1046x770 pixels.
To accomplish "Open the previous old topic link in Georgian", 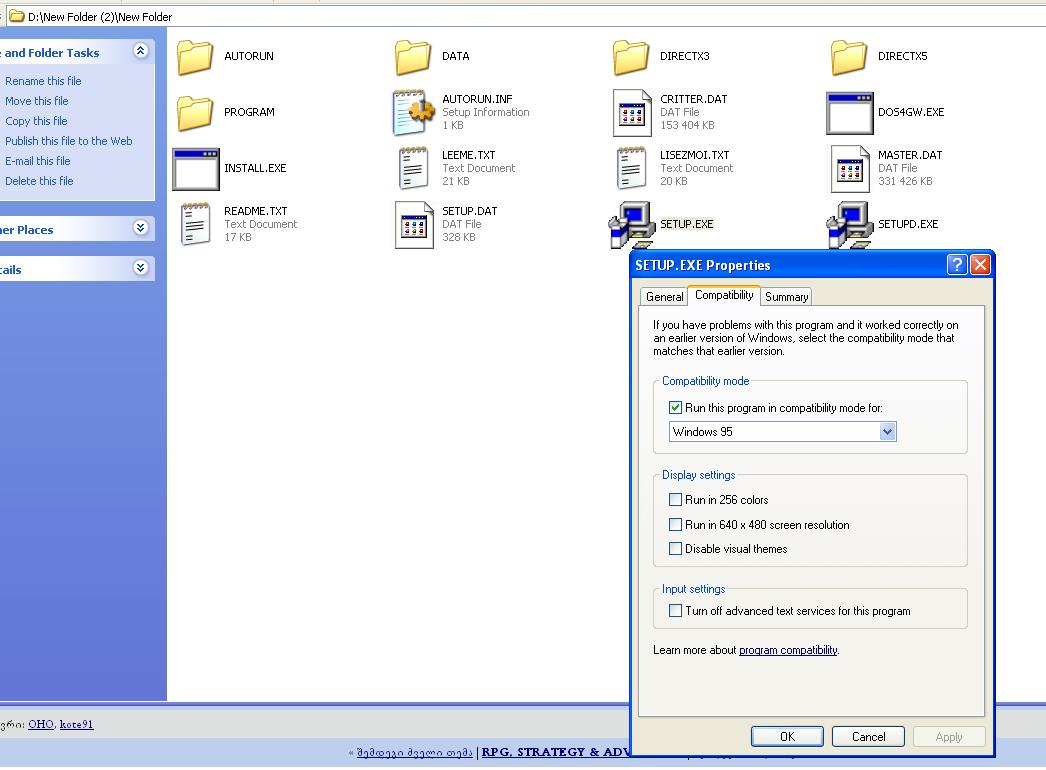I will click(414, 753).
